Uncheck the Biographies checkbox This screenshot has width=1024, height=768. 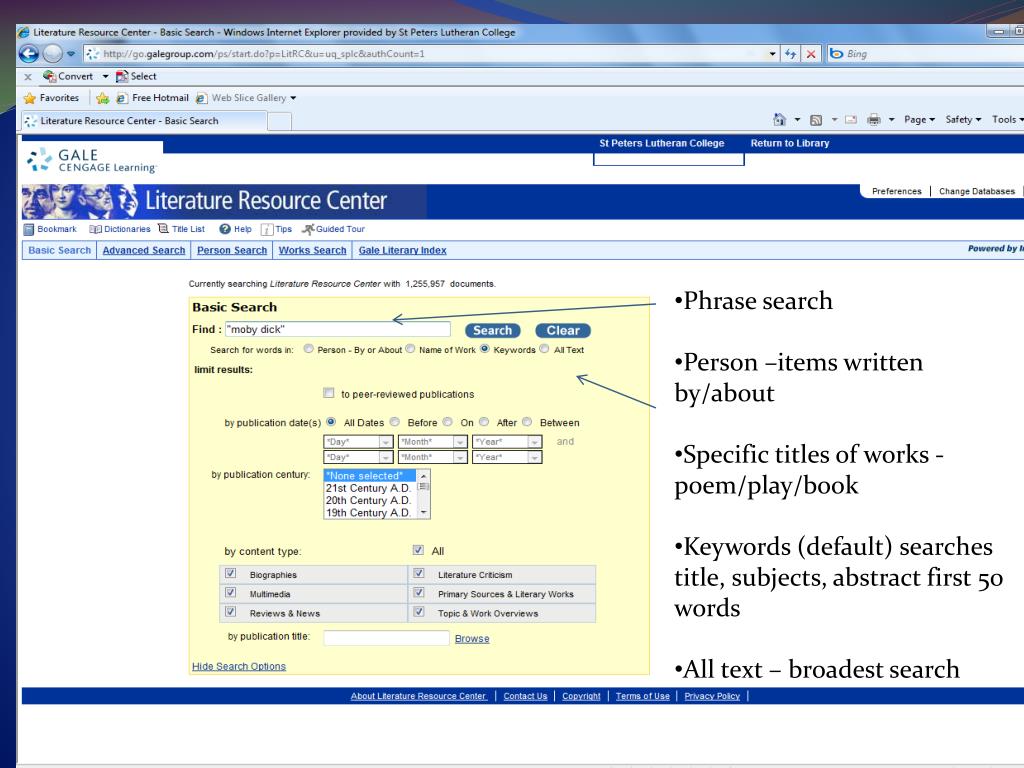pyautogui.click(x=231, y=573)
